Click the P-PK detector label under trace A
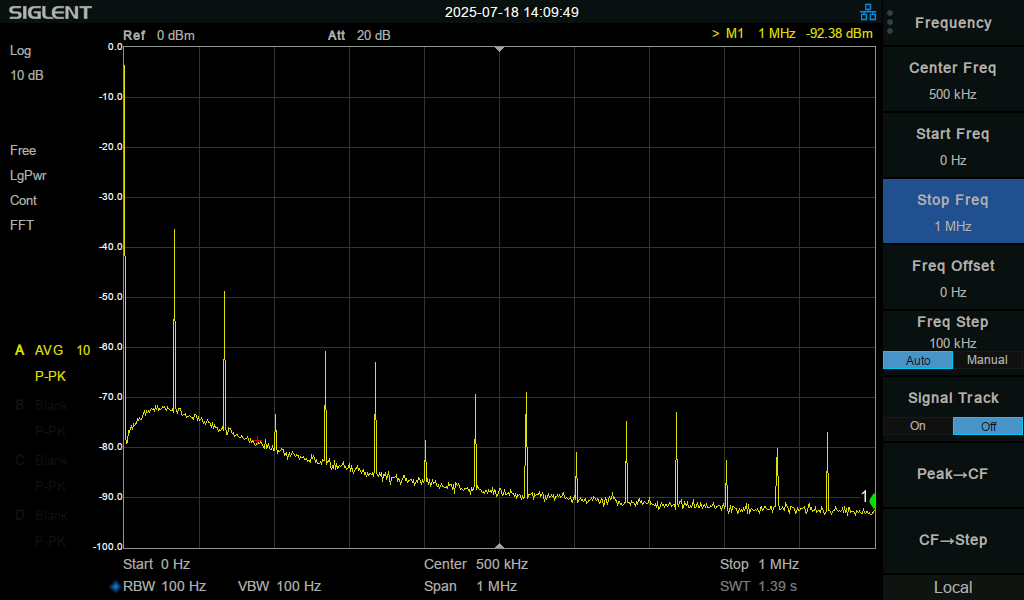Image resolution: width=1024 pixels, height=600 pixels. coord(50,377)
